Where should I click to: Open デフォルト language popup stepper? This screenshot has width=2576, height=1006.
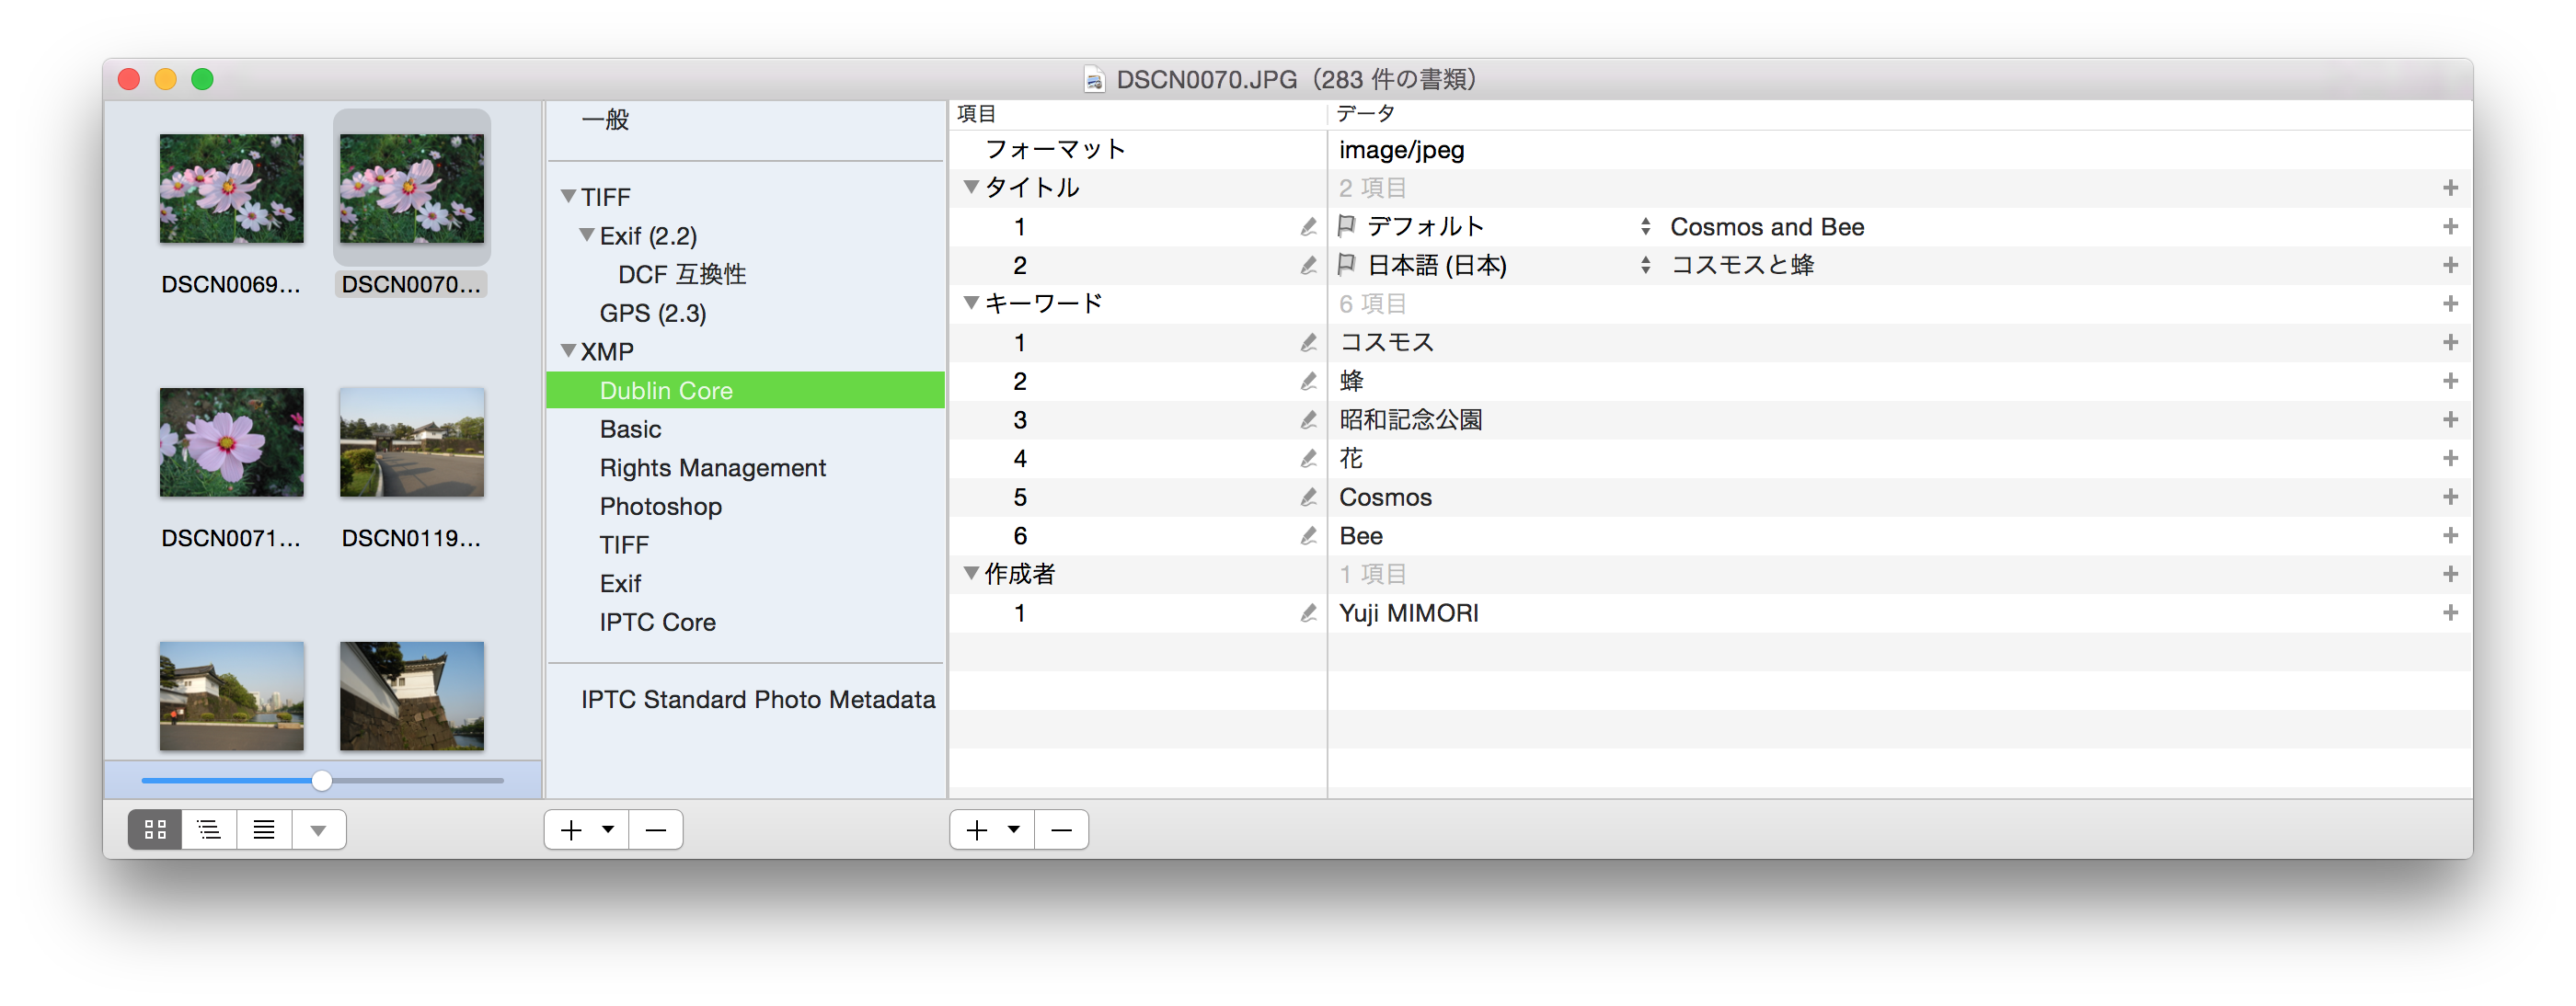pos(1645,227)
